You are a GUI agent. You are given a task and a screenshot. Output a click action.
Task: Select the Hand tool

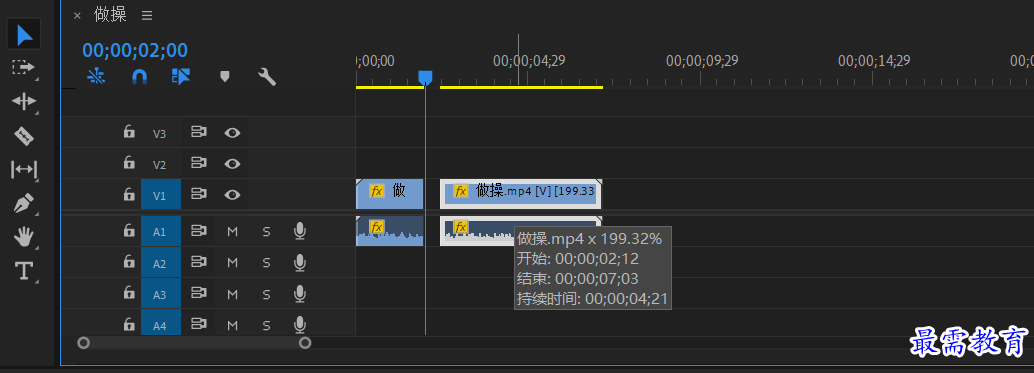point(24,237)
